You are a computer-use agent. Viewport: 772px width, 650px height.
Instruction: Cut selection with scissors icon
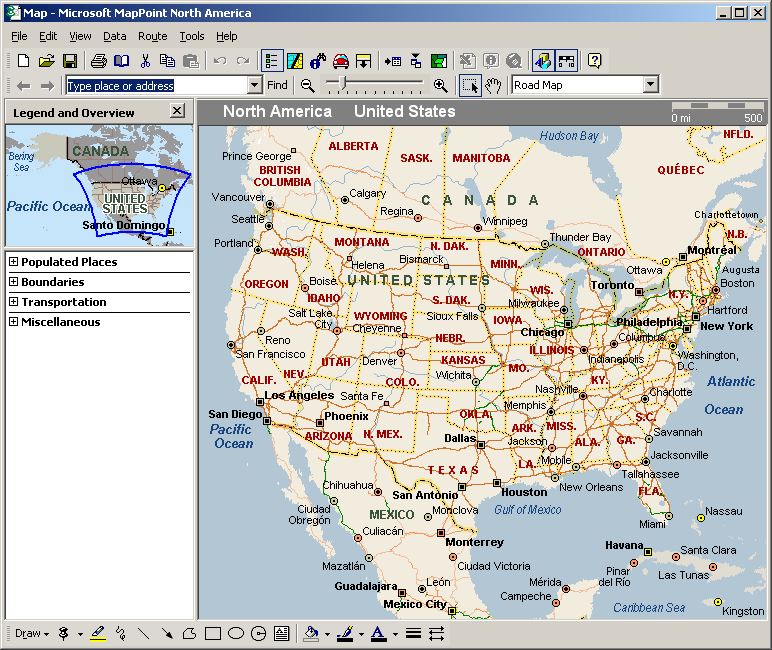145,61
